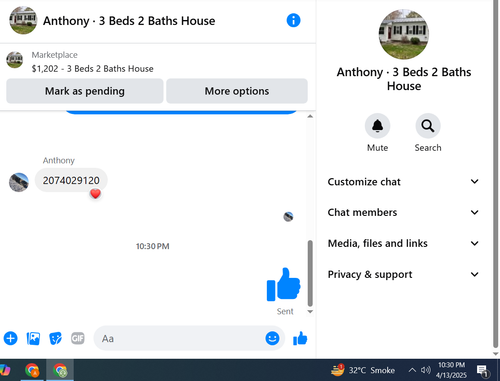Click the chat scrollbar thumb
Viewport: 500px width, 381px height.
(x=310, y=273)
